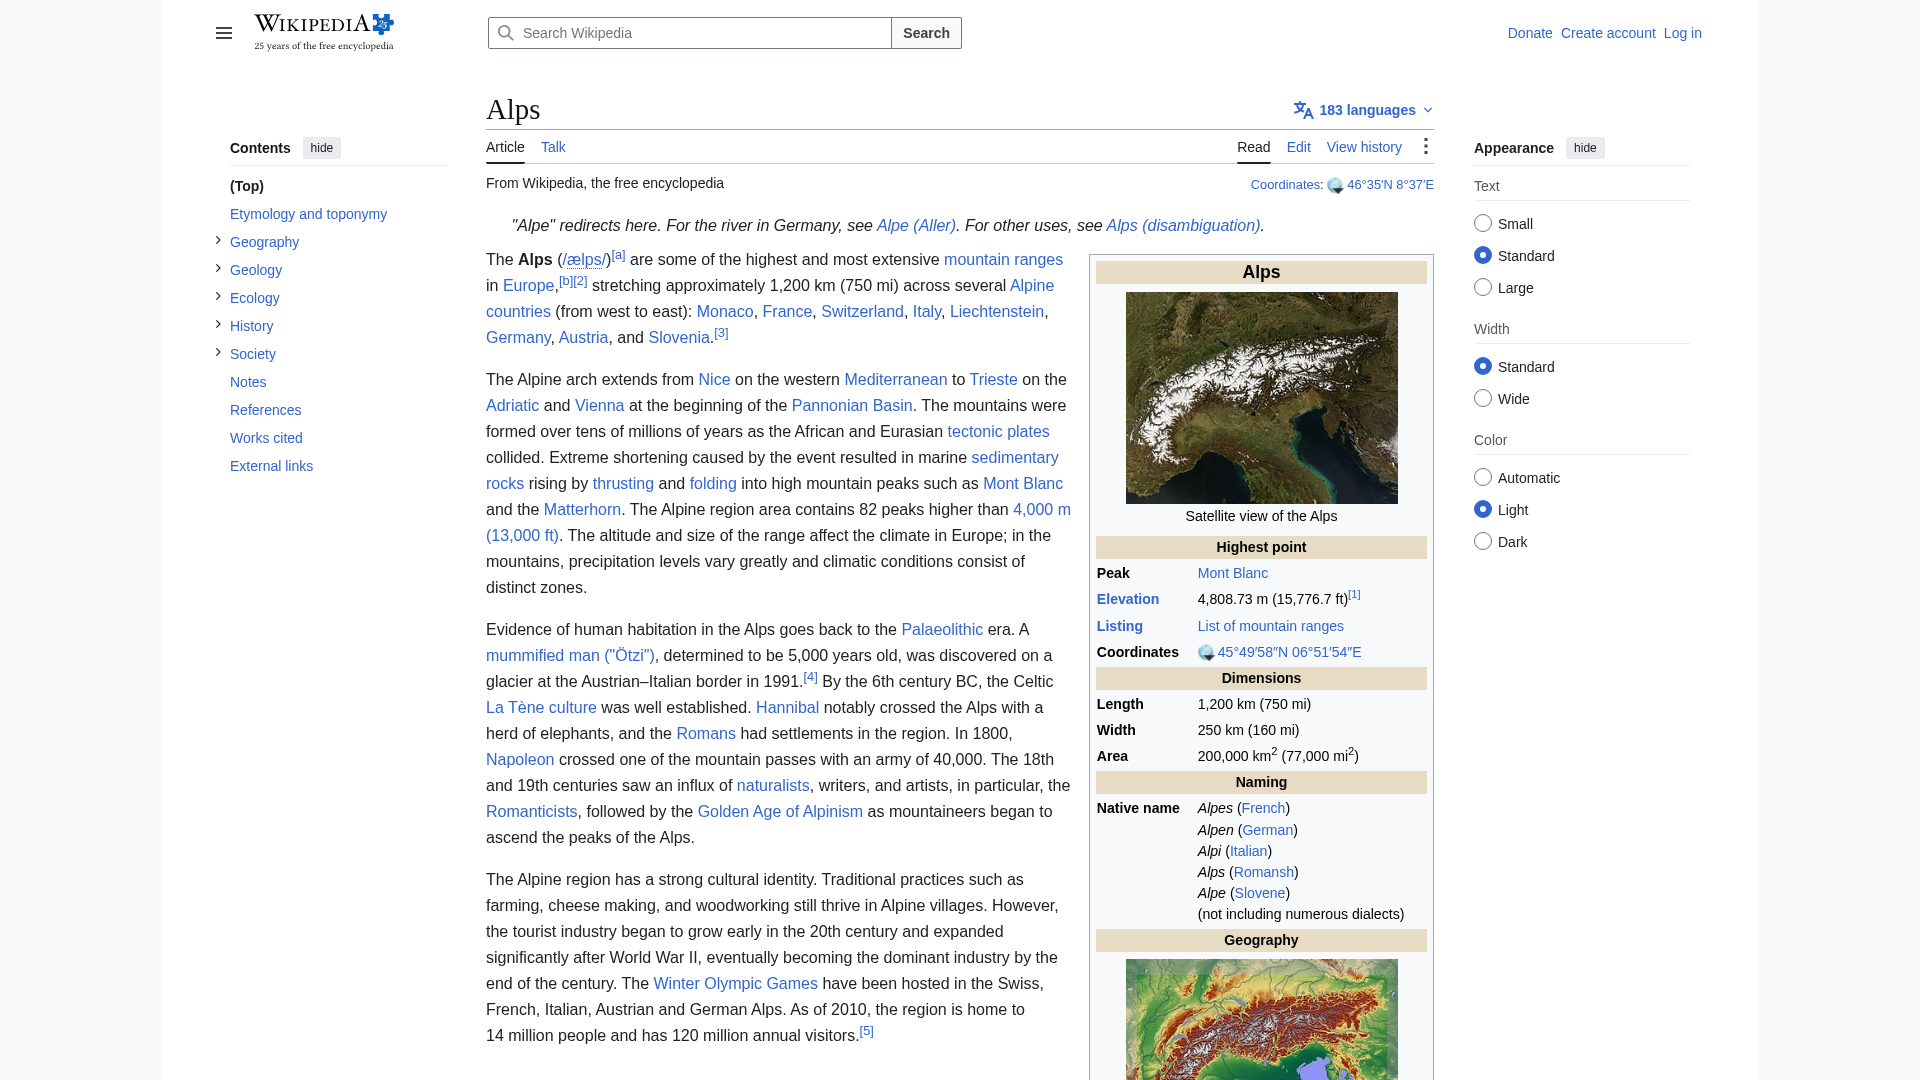The width and height of the screenshot is (1920, 1080).
Task: Expand the History section in contents
Action: point(218,324)
